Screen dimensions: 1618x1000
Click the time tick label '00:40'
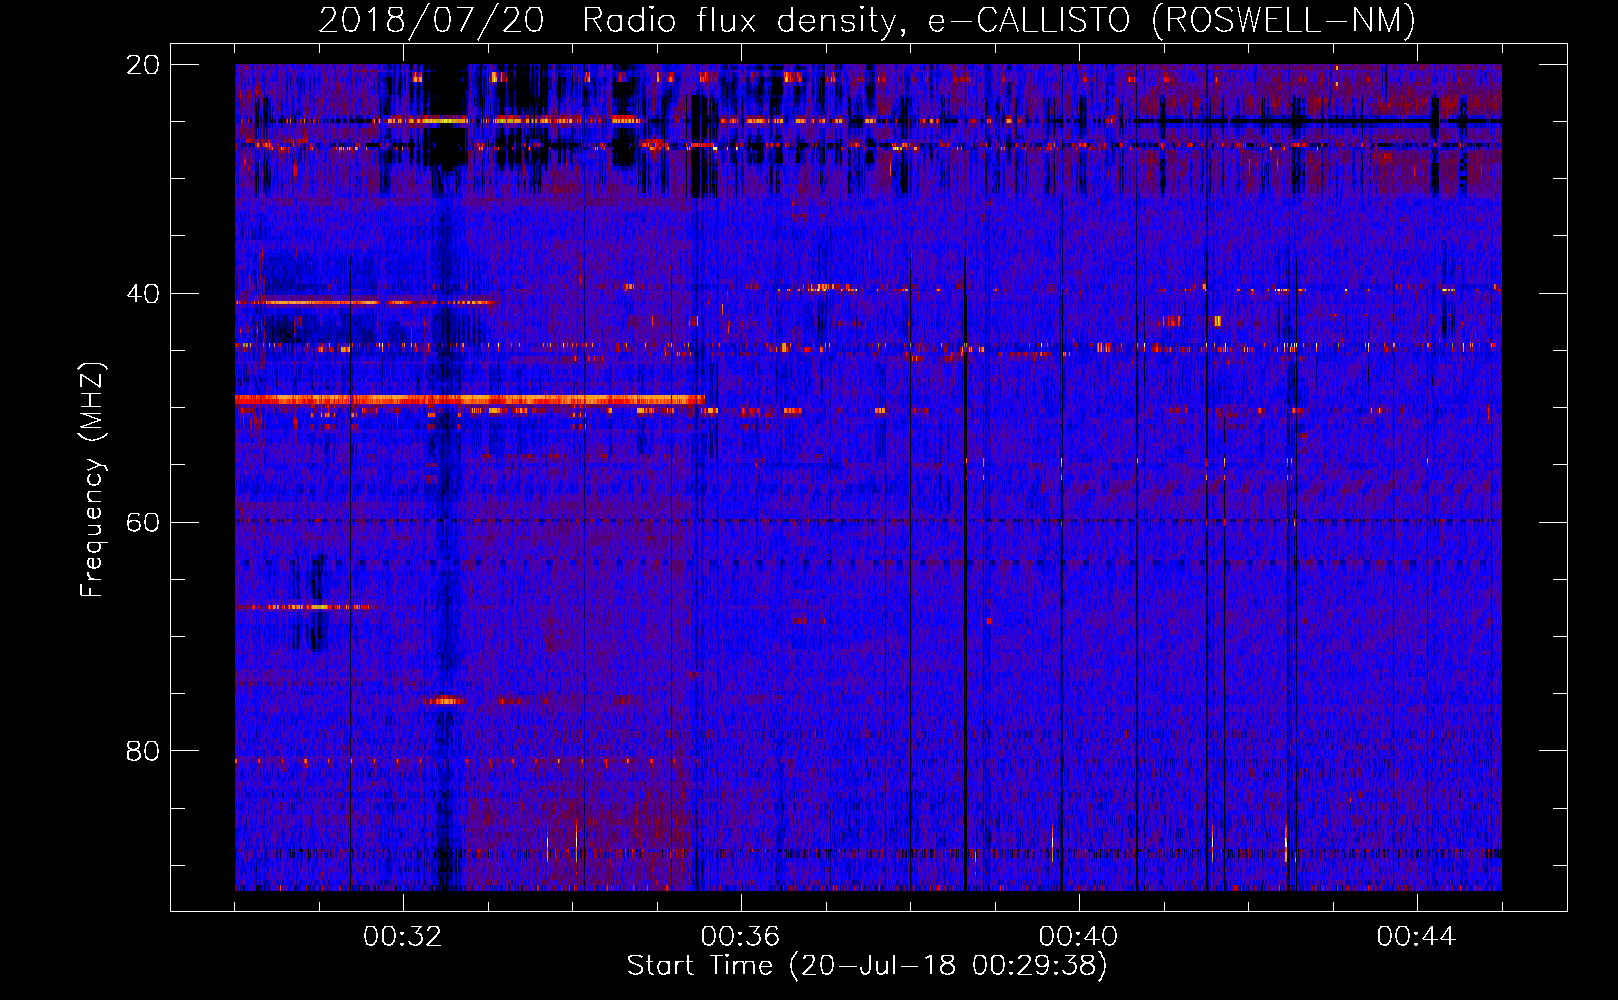click(1078, 937)
